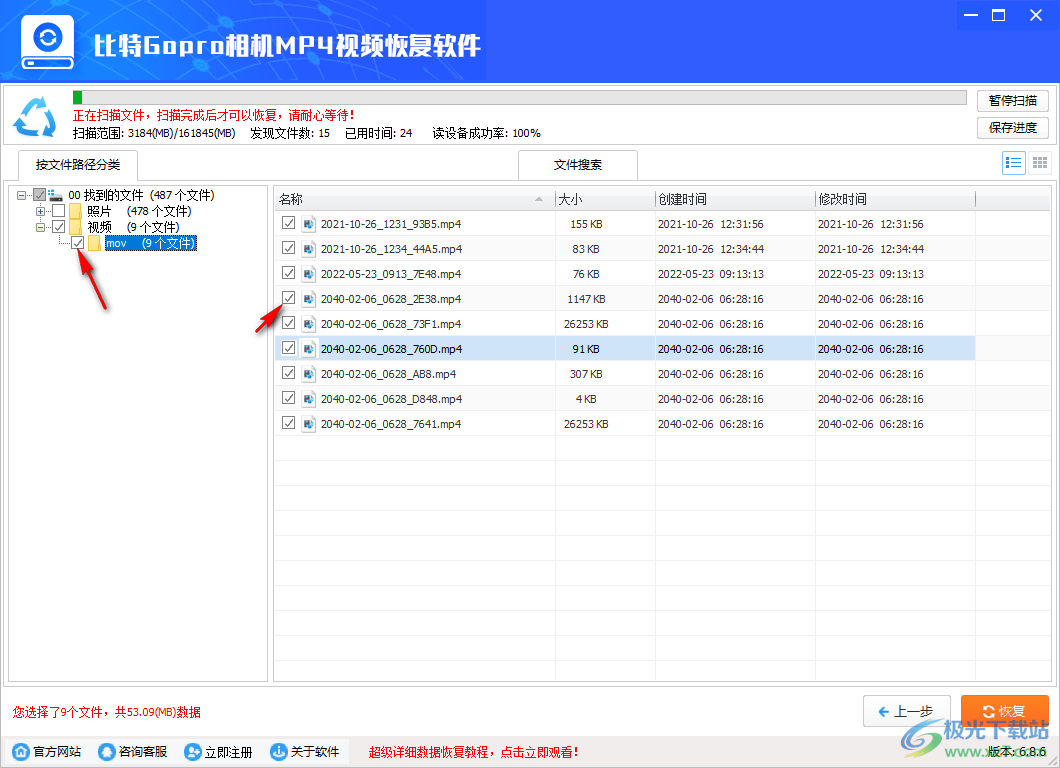
Task: Open 咨询客服 support icon link
Action: [x=107, y=752]
